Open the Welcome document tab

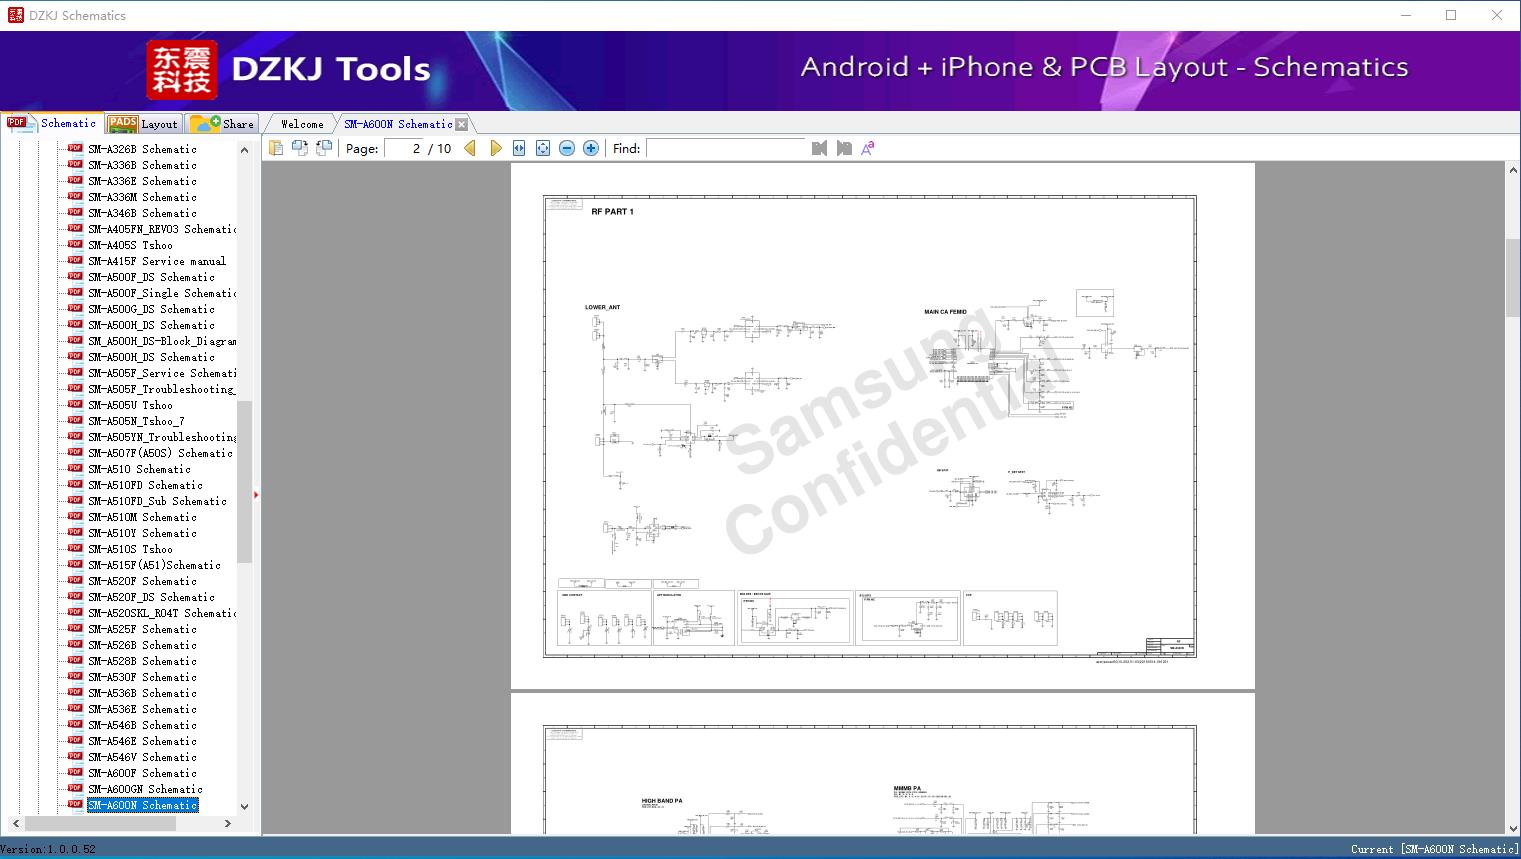(302, 124)
